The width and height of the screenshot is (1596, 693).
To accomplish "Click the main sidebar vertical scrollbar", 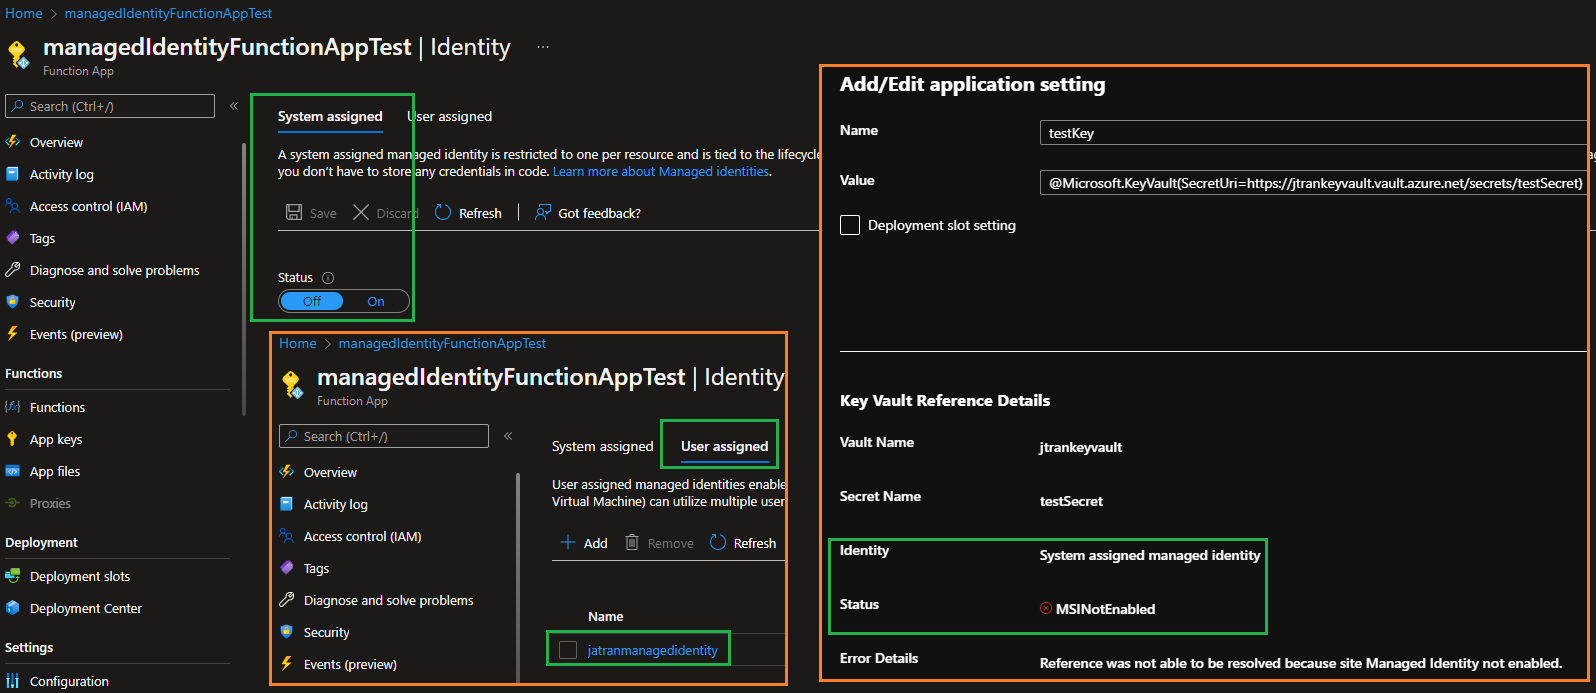I will click(244, 280).
